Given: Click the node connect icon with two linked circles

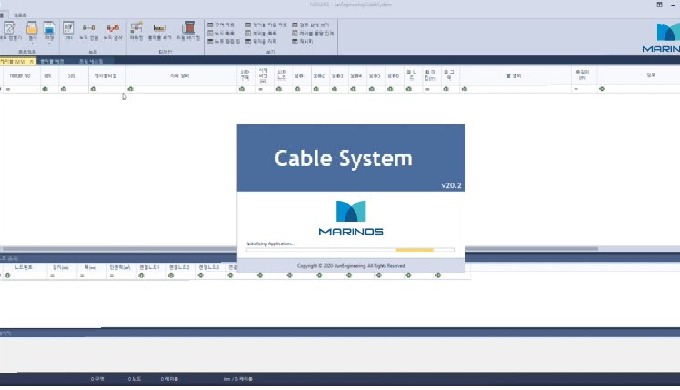Looking at the screenshot, I should pos(89,28).
